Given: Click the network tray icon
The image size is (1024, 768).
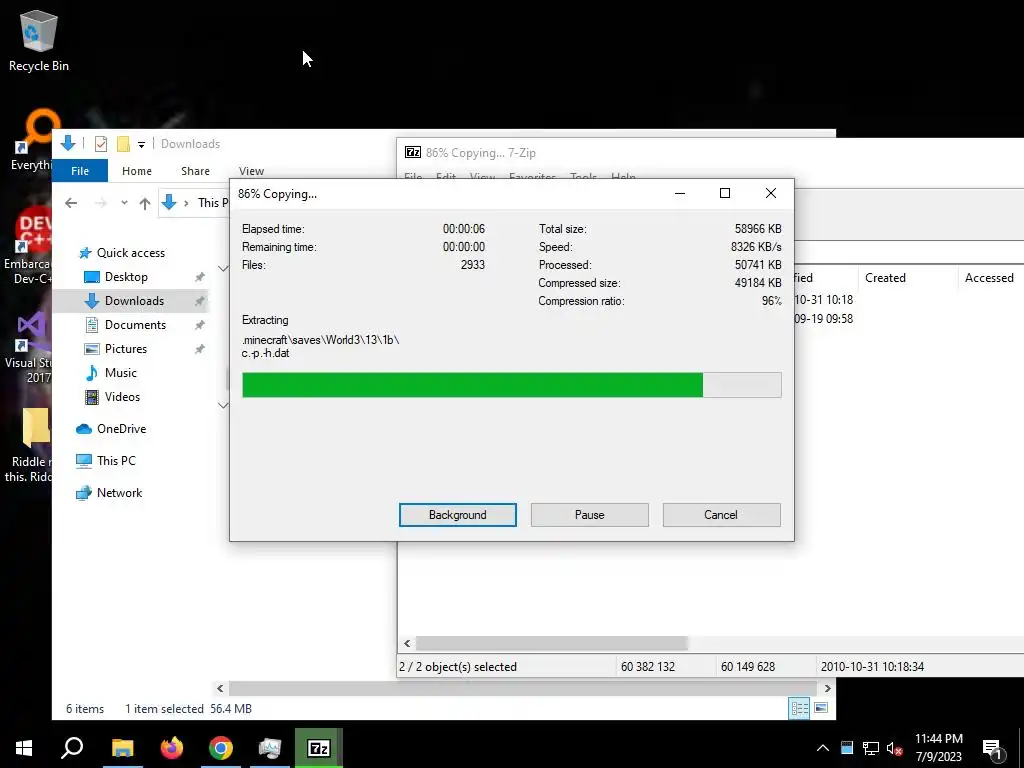Looking at the screenshot, I should point(871,748).
